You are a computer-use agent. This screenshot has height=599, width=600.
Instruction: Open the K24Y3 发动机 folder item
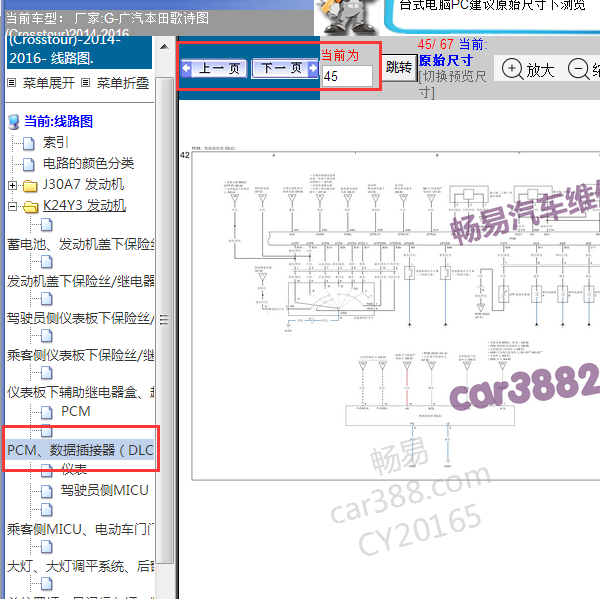(x=85, y=206)
